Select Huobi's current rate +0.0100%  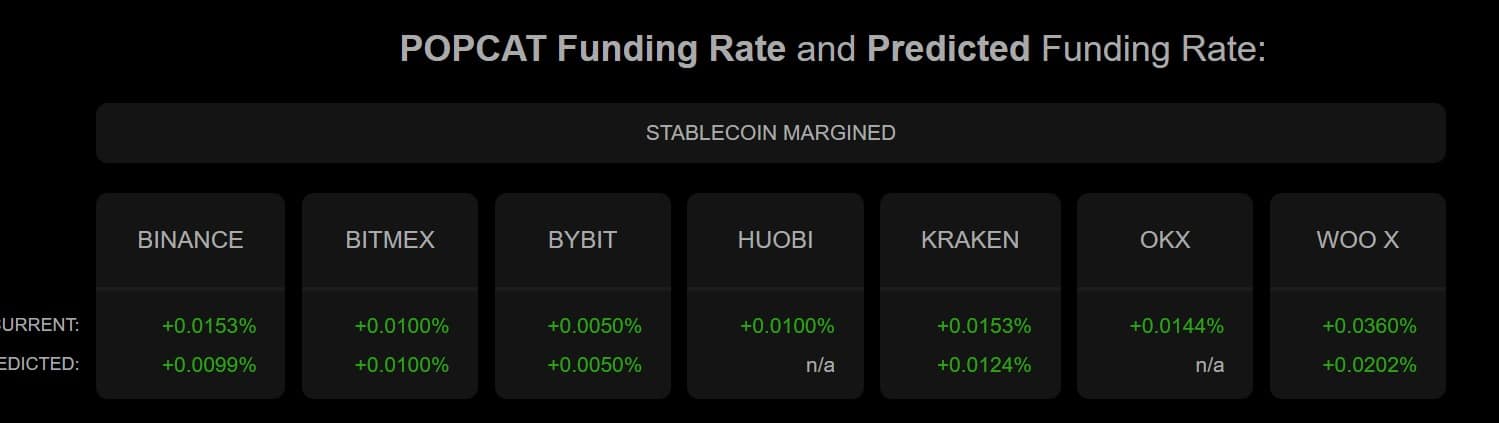click(787, 326)
